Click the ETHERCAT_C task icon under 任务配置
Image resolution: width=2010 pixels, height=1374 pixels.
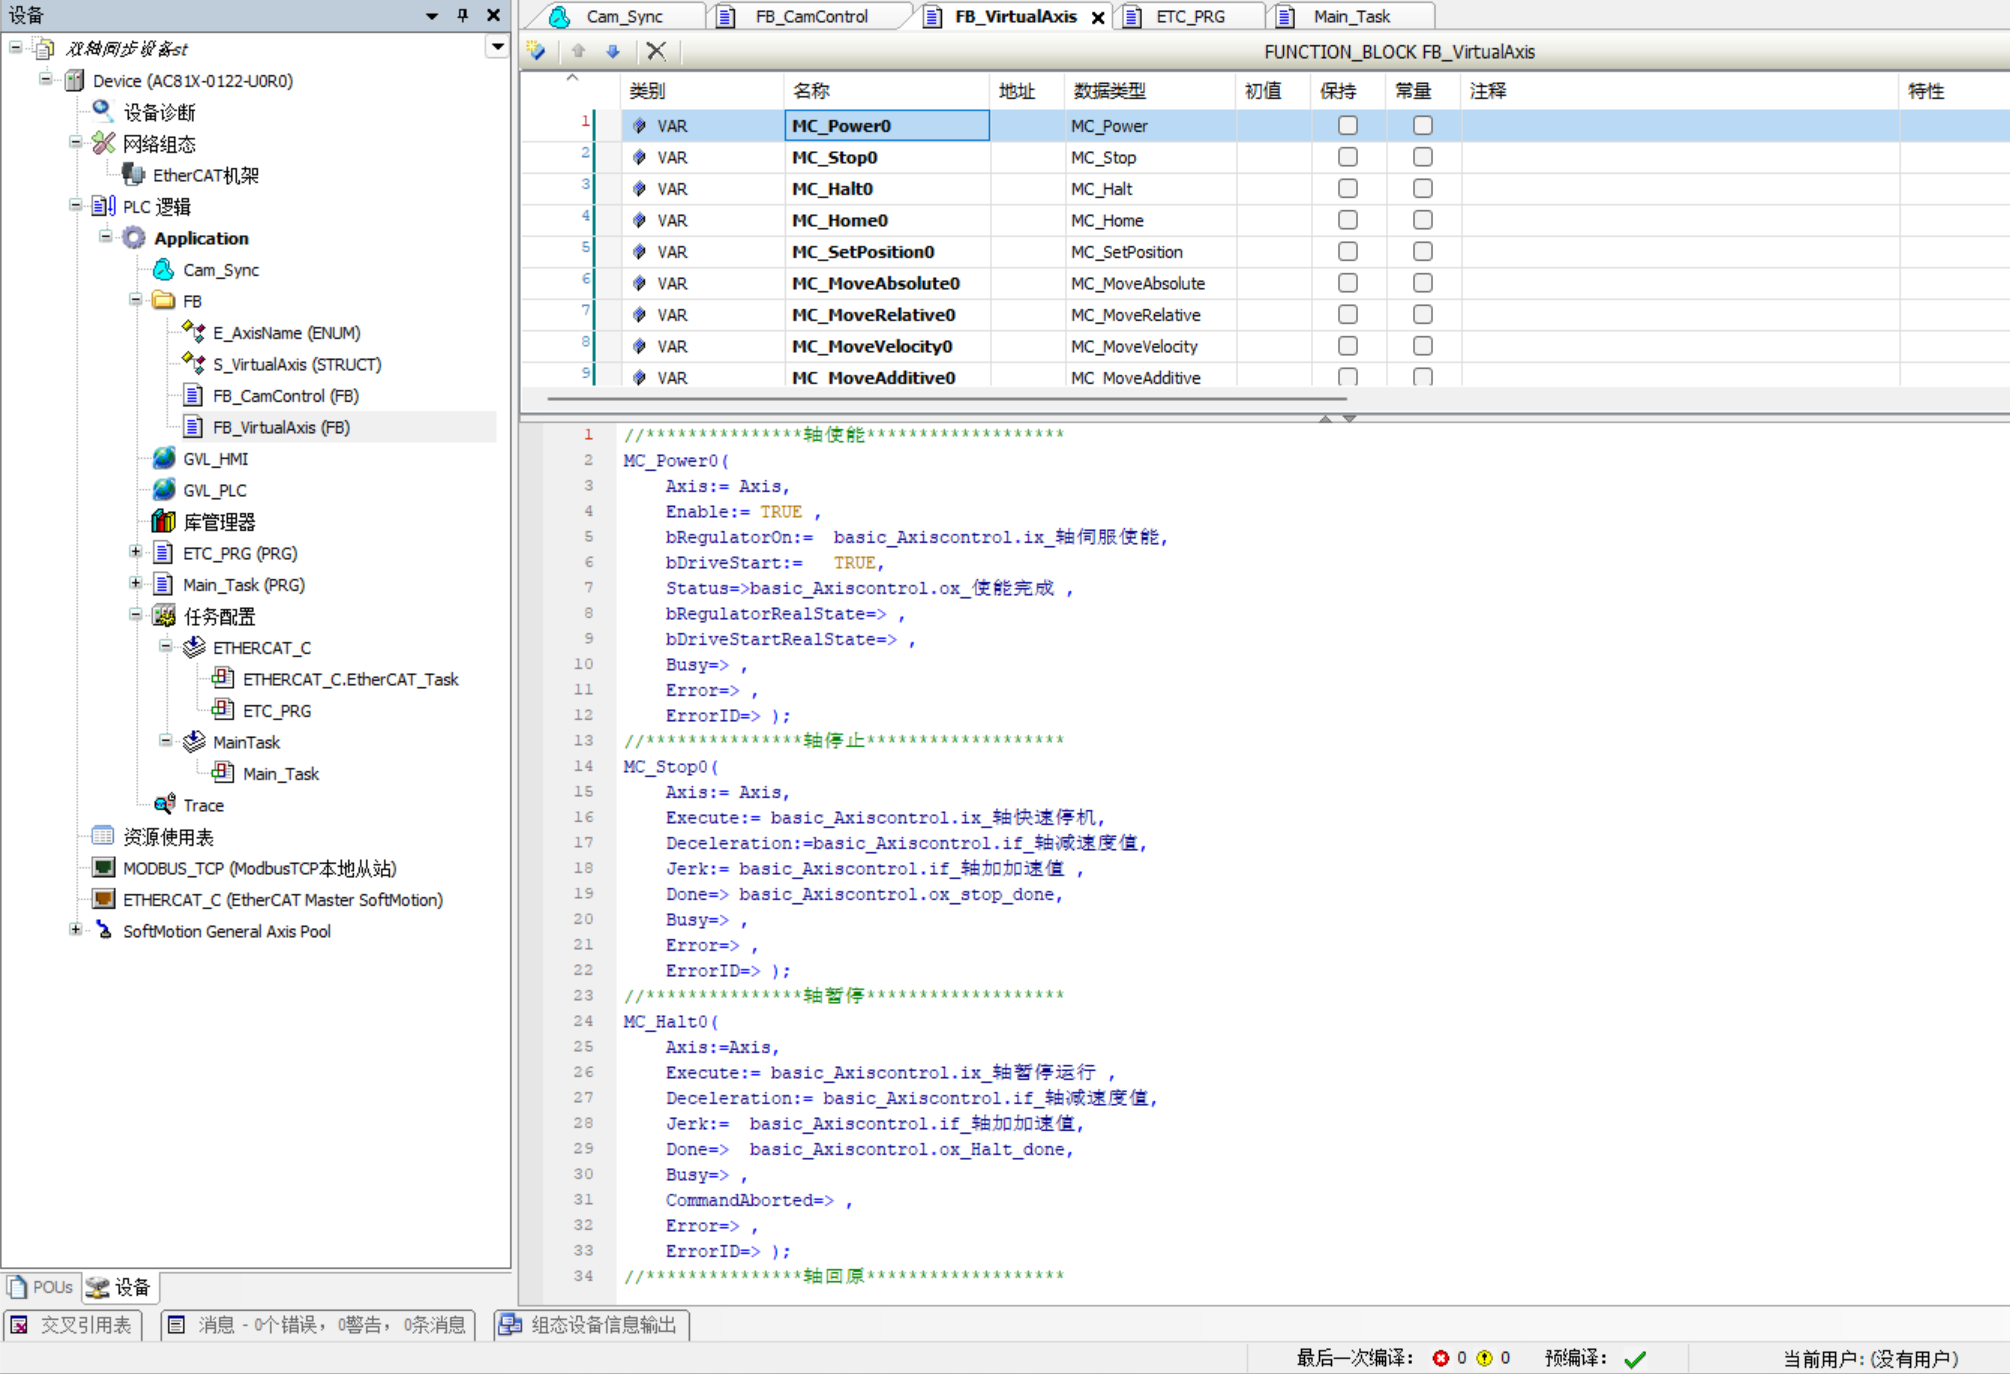194,647
